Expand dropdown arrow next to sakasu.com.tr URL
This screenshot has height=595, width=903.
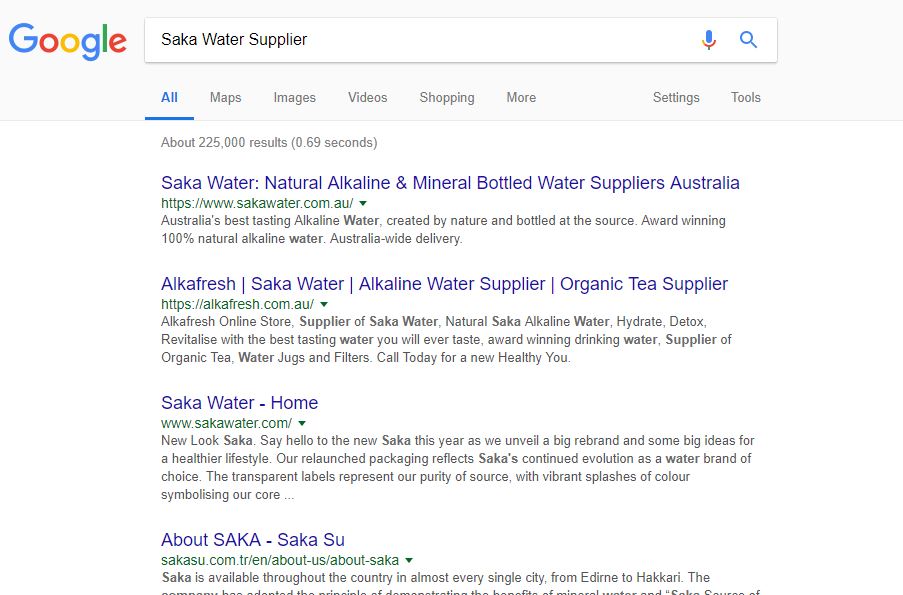coord(409,560)
